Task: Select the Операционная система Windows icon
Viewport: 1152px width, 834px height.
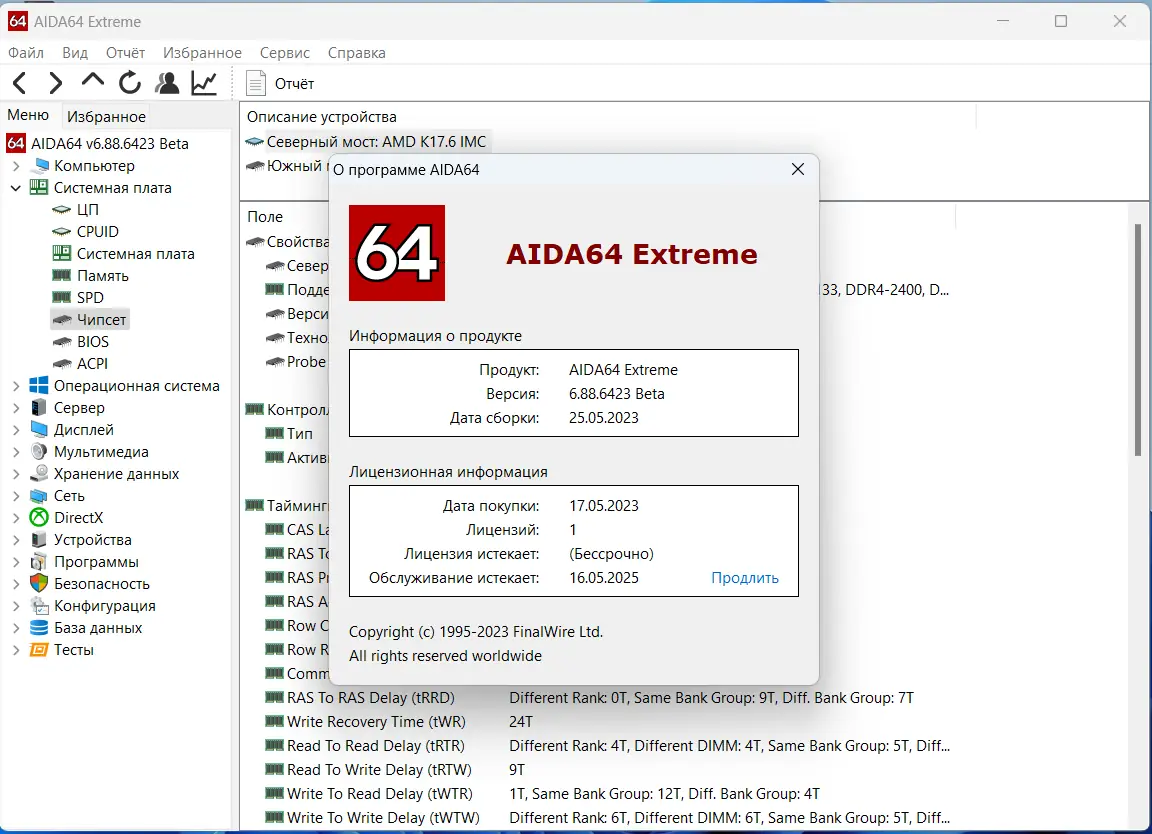Action: (x=39, y=385)
